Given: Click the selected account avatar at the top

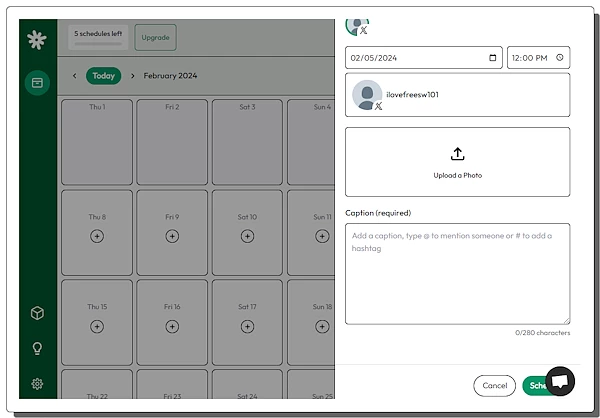Looking at the screenshot, I should (357, 26).
